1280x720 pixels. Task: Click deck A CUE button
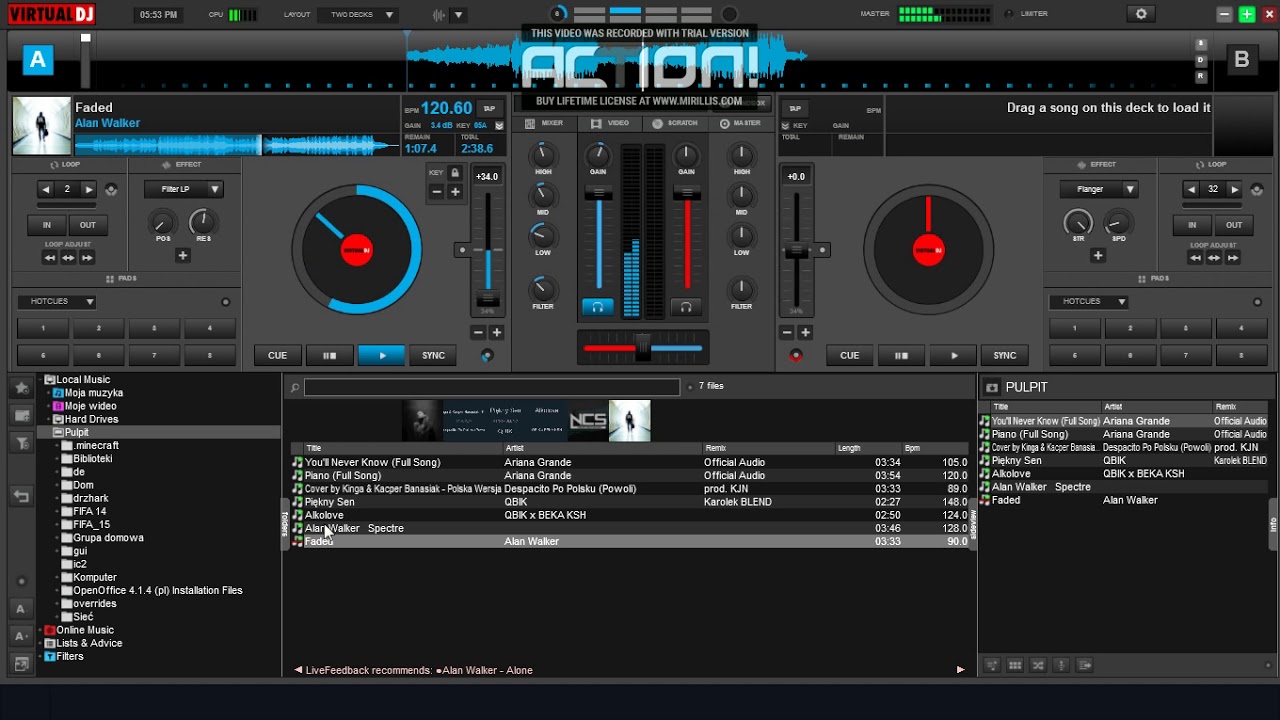point(277,355)
